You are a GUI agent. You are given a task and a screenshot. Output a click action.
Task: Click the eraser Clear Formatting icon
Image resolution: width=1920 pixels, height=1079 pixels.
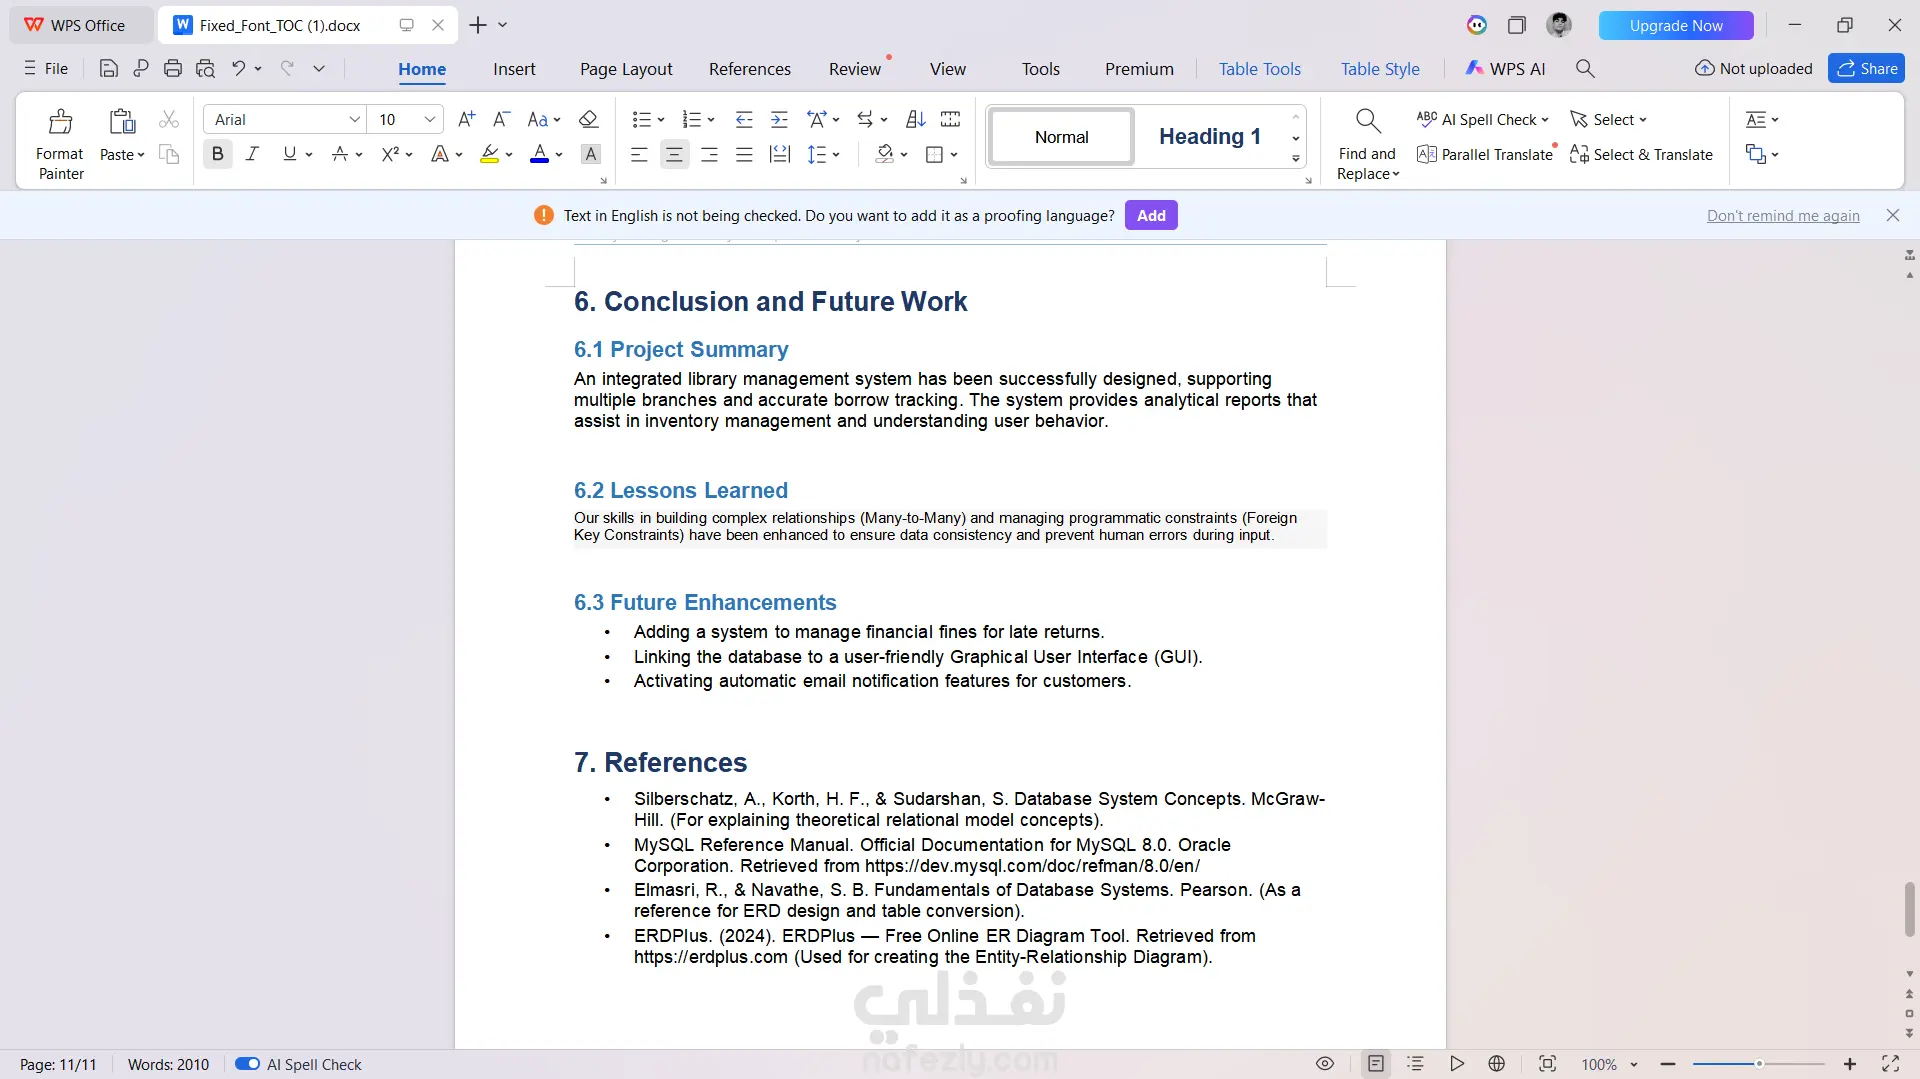(x=588, y=119)
